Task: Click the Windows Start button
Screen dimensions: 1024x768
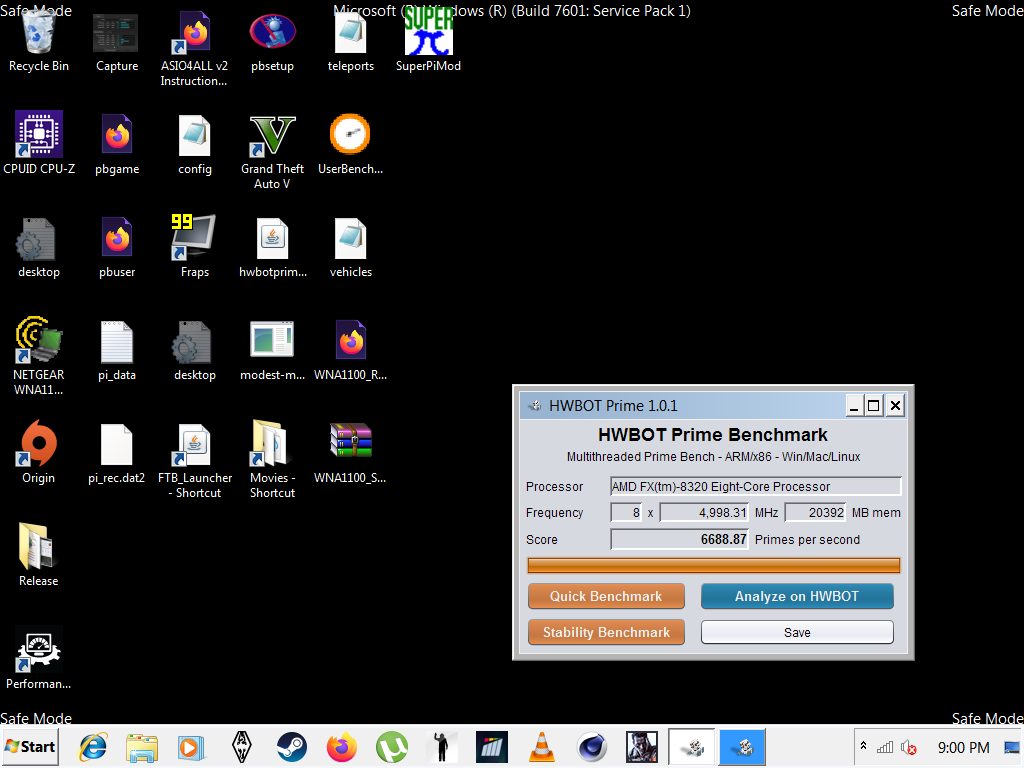Action: point(30,747)
